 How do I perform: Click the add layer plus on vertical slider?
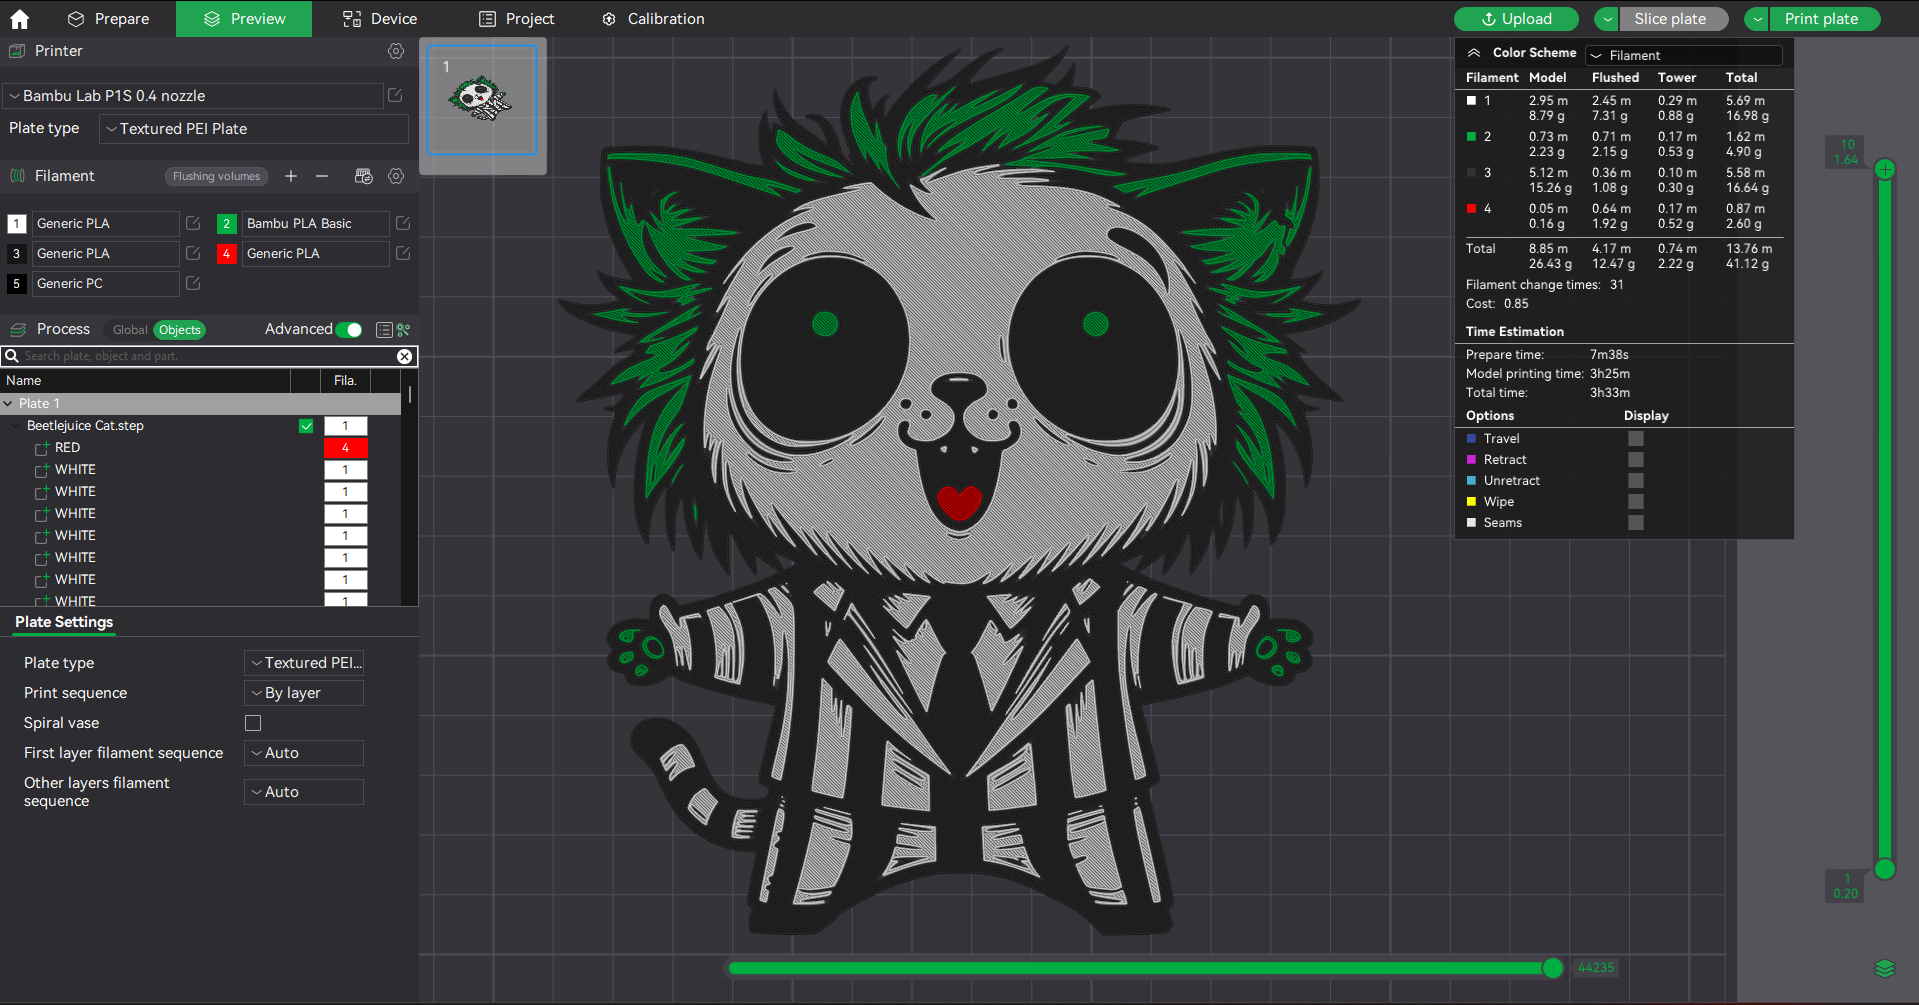tap(1885, 170)
